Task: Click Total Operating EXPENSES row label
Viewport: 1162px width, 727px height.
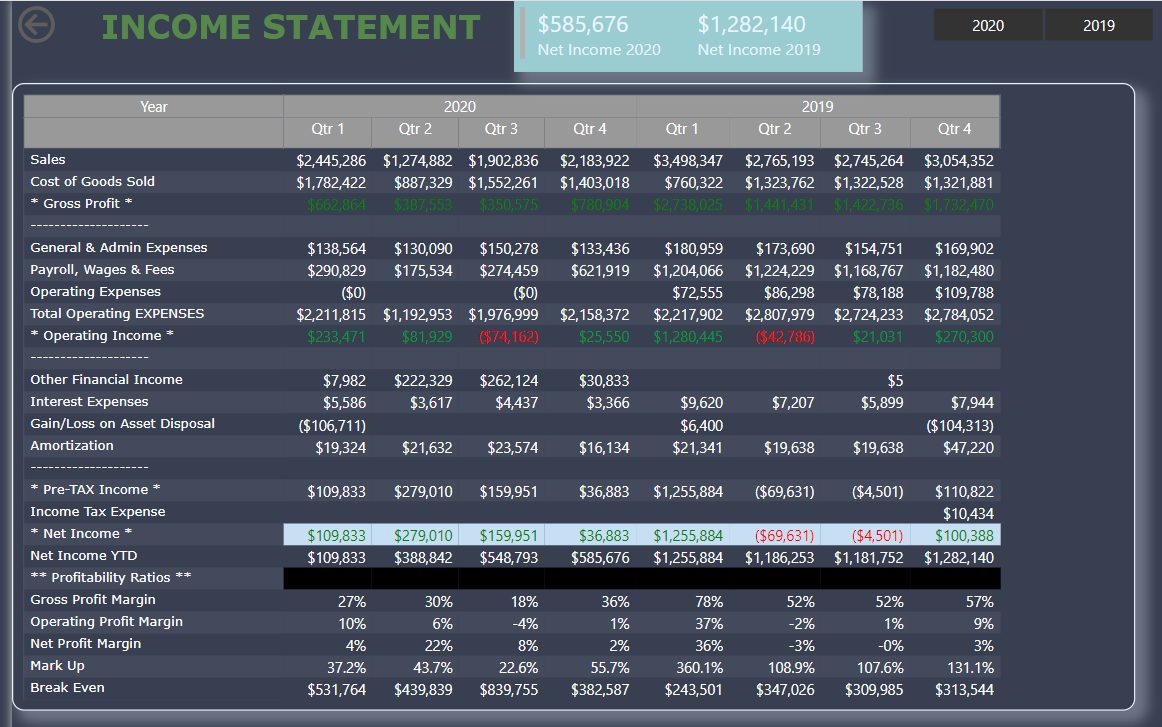Action: (x=117, y=313)
